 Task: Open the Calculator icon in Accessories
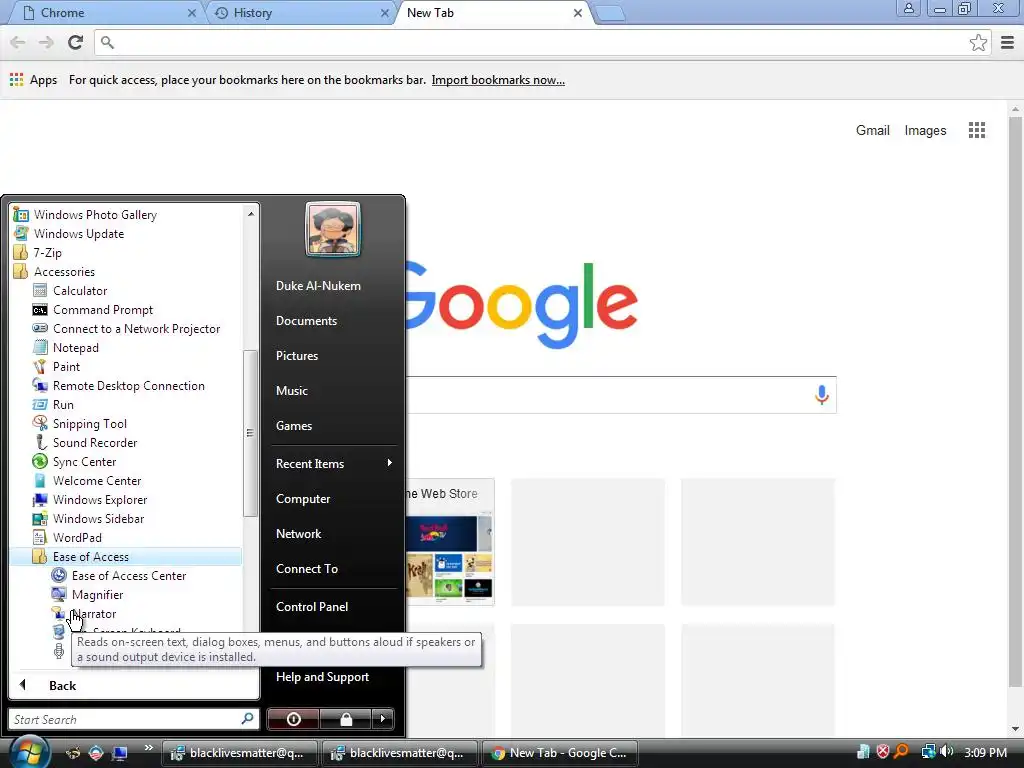(x=40, y=291)
